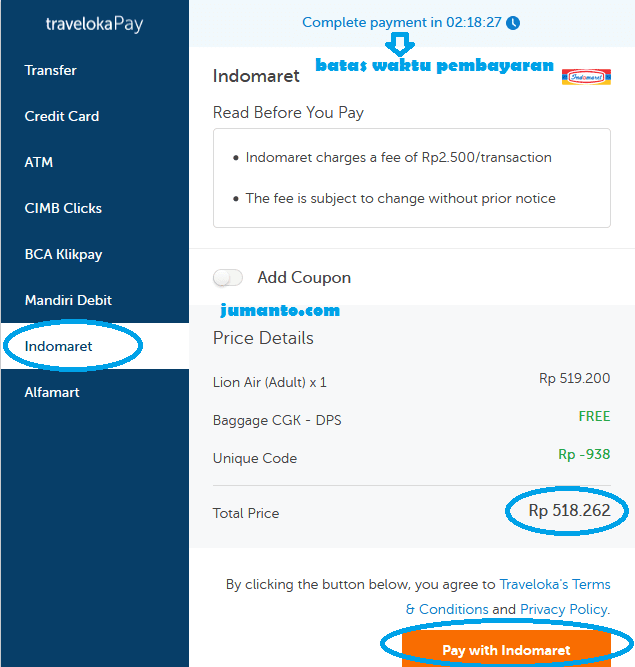The image size is (635, 667).
Task: Click the fee subject to change notice
Action: [x=400, y=198]
